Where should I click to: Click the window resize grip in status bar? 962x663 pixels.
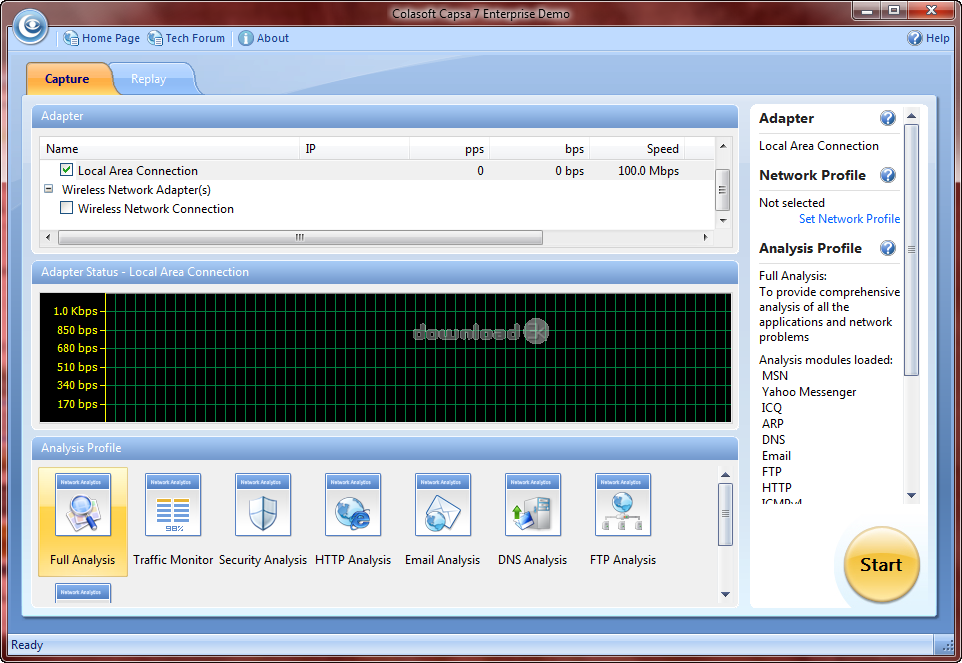947,646
